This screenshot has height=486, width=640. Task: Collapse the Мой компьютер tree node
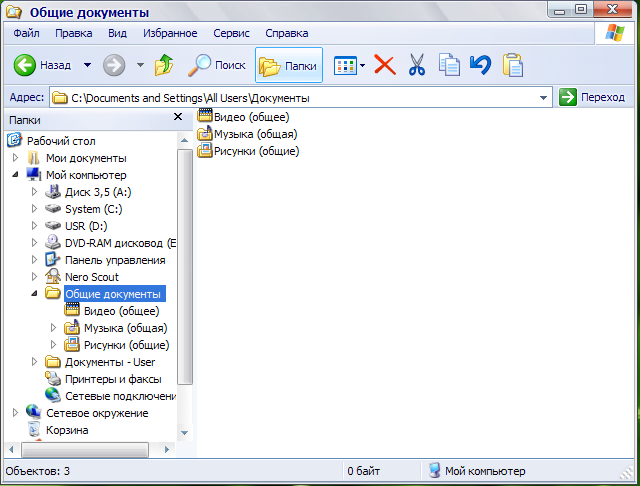16,175
